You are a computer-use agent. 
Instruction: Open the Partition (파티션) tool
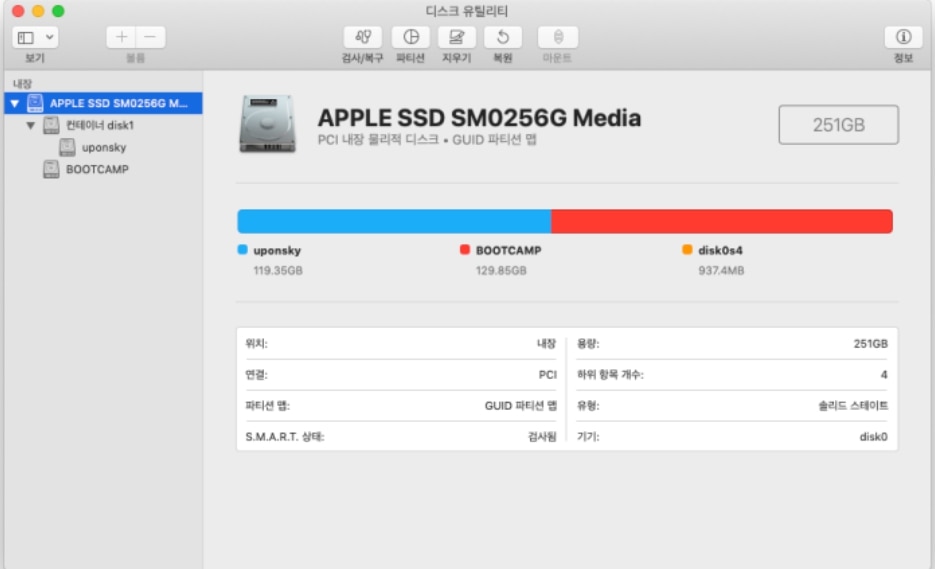(x=410, y=37)
